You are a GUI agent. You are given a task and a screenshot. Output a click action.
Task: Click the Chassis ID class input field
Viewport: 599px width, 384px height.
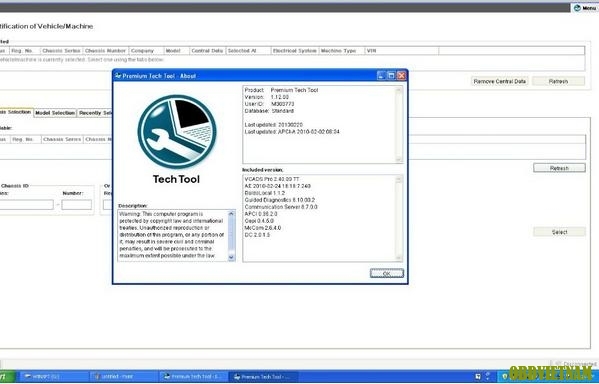click(26, 205)
